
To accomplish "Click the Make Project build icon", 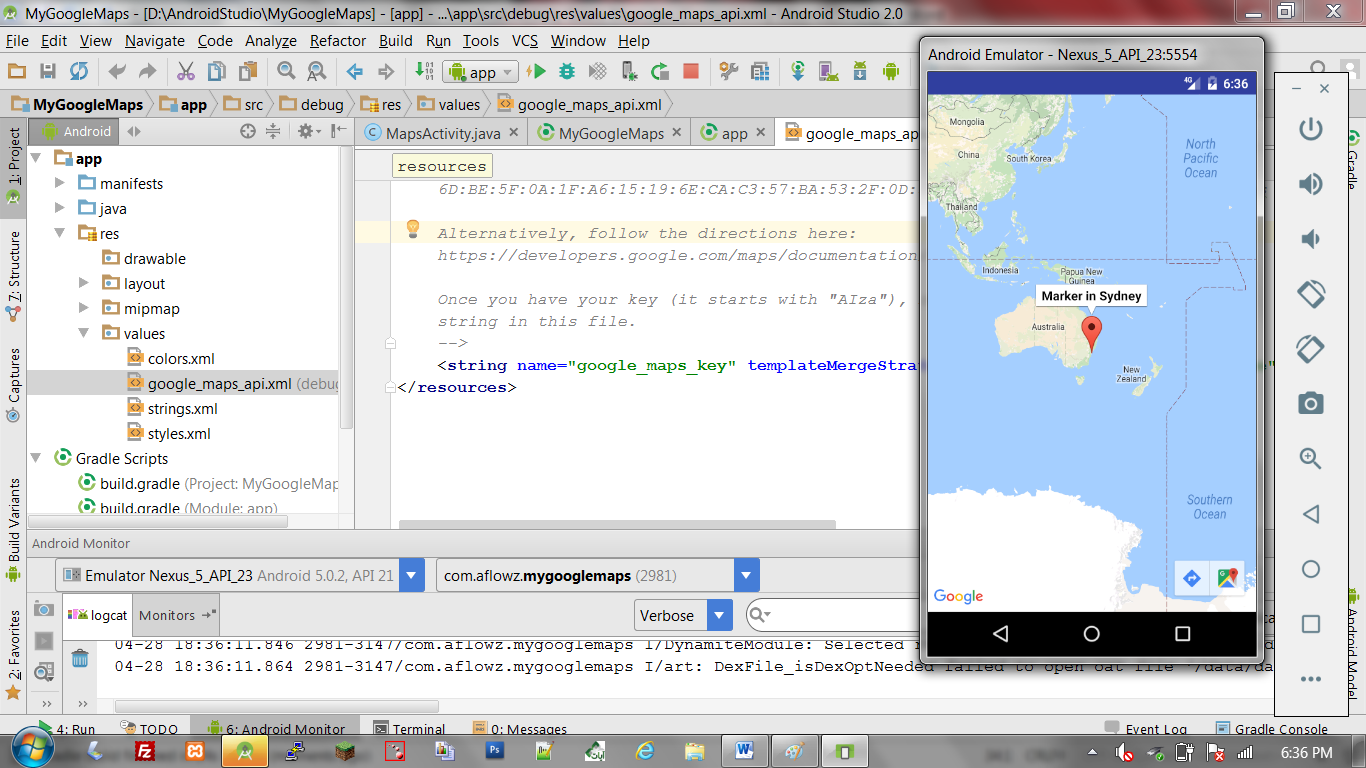I will point(423,71).
